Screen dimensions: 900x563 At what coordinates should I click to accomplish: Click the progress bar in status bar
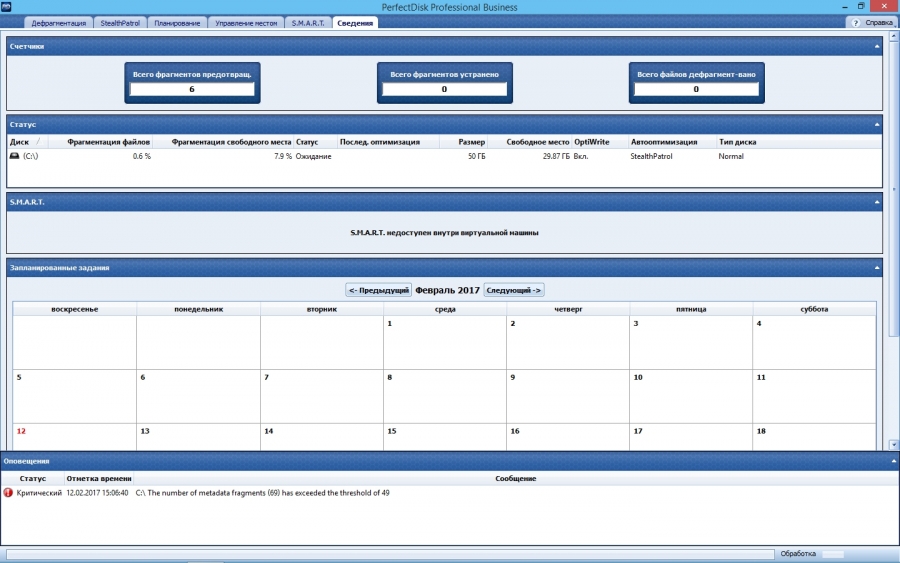click(x=390, y=554)
